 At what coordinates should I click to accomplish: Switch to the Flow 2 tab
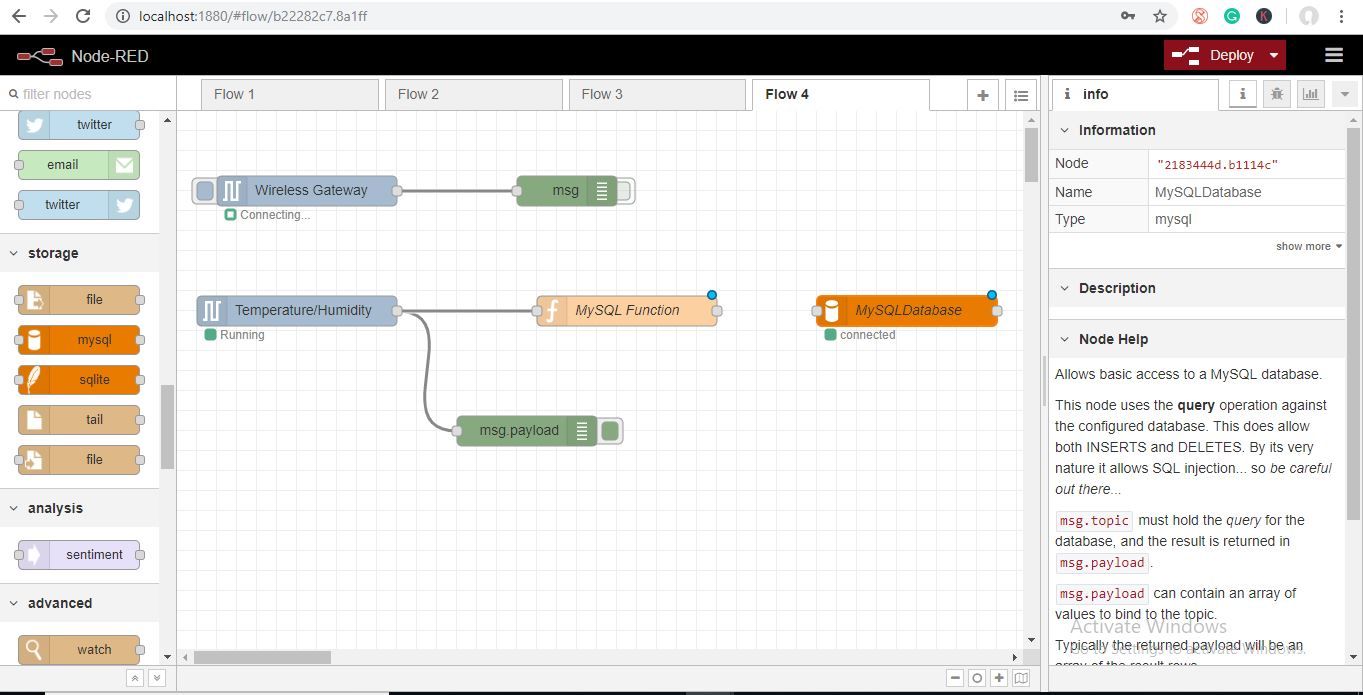coord(473,94)
